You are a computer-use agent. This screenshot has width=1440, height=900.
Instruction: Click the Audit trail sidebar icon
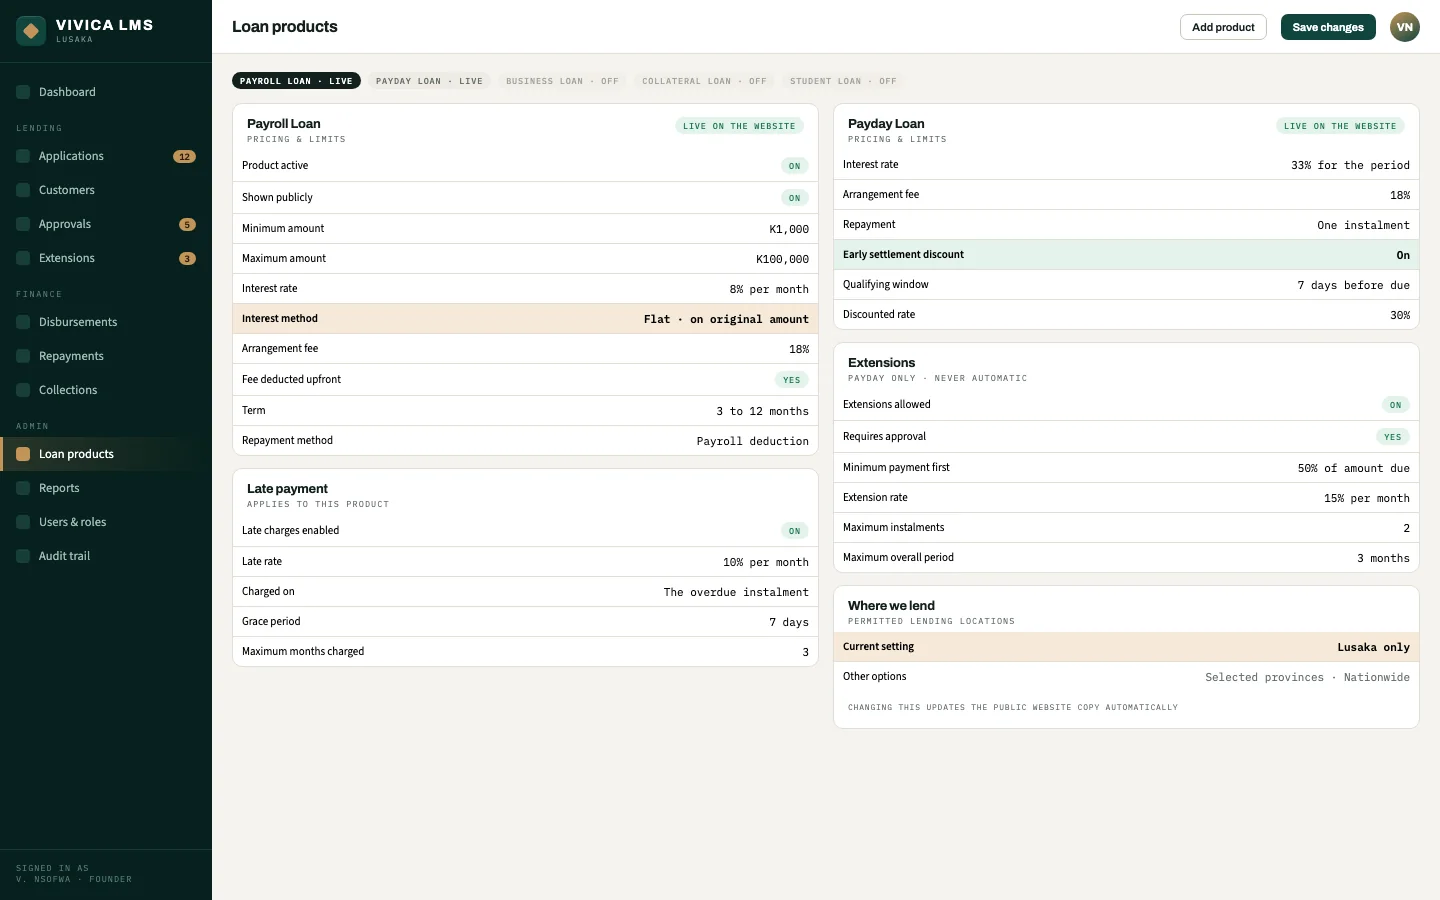click(x=23, y=556)
